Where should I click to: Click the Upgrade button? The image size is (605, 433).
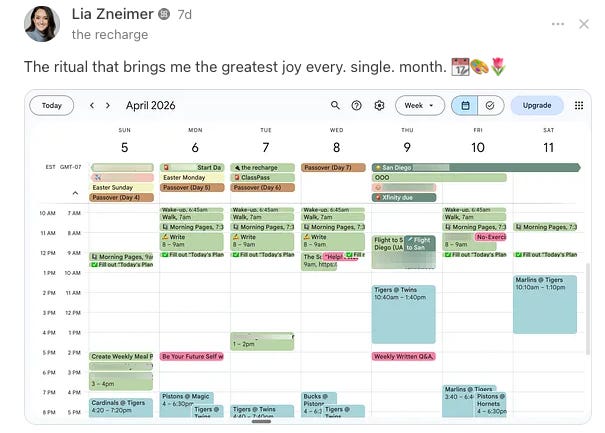pos(537,105)
